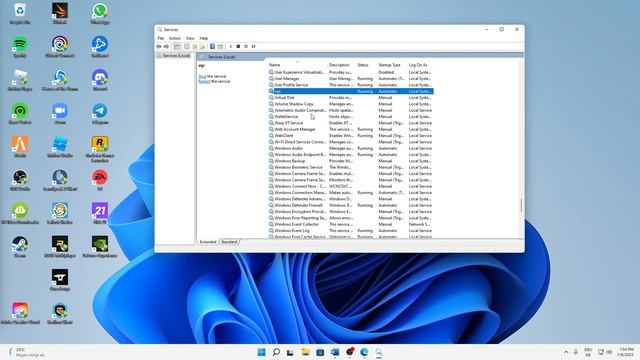Select the WhatsApp desktop icon
This screenshot has width=640, height=360.
click(x=100, y=13)
